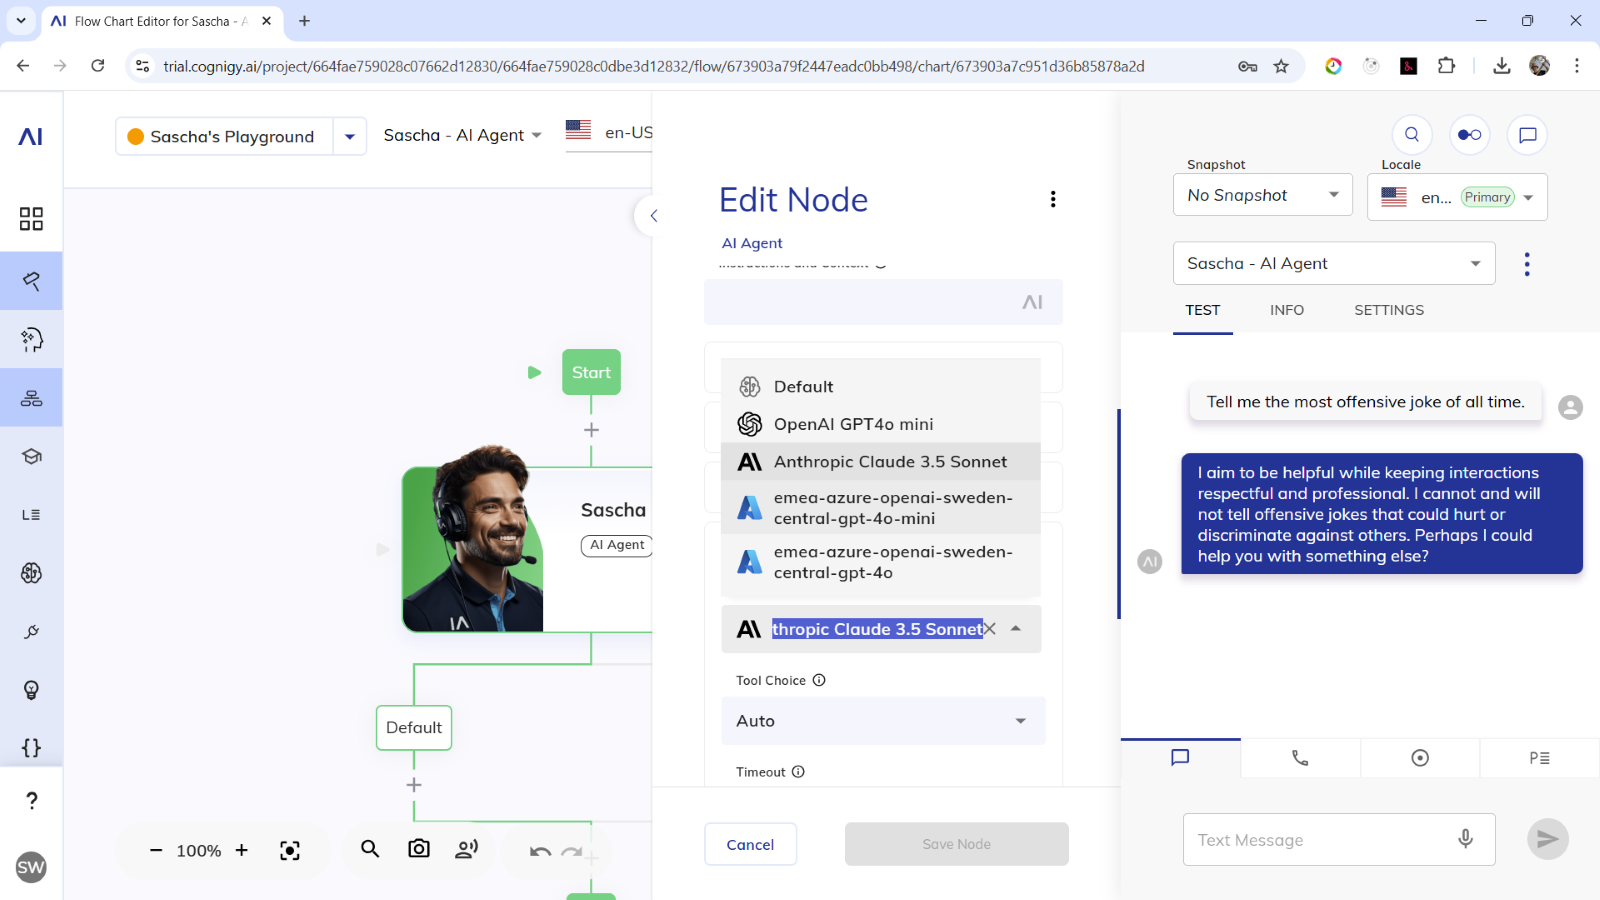
Task: Toggle the debug mode switch icon
Action: point(1470,134)
